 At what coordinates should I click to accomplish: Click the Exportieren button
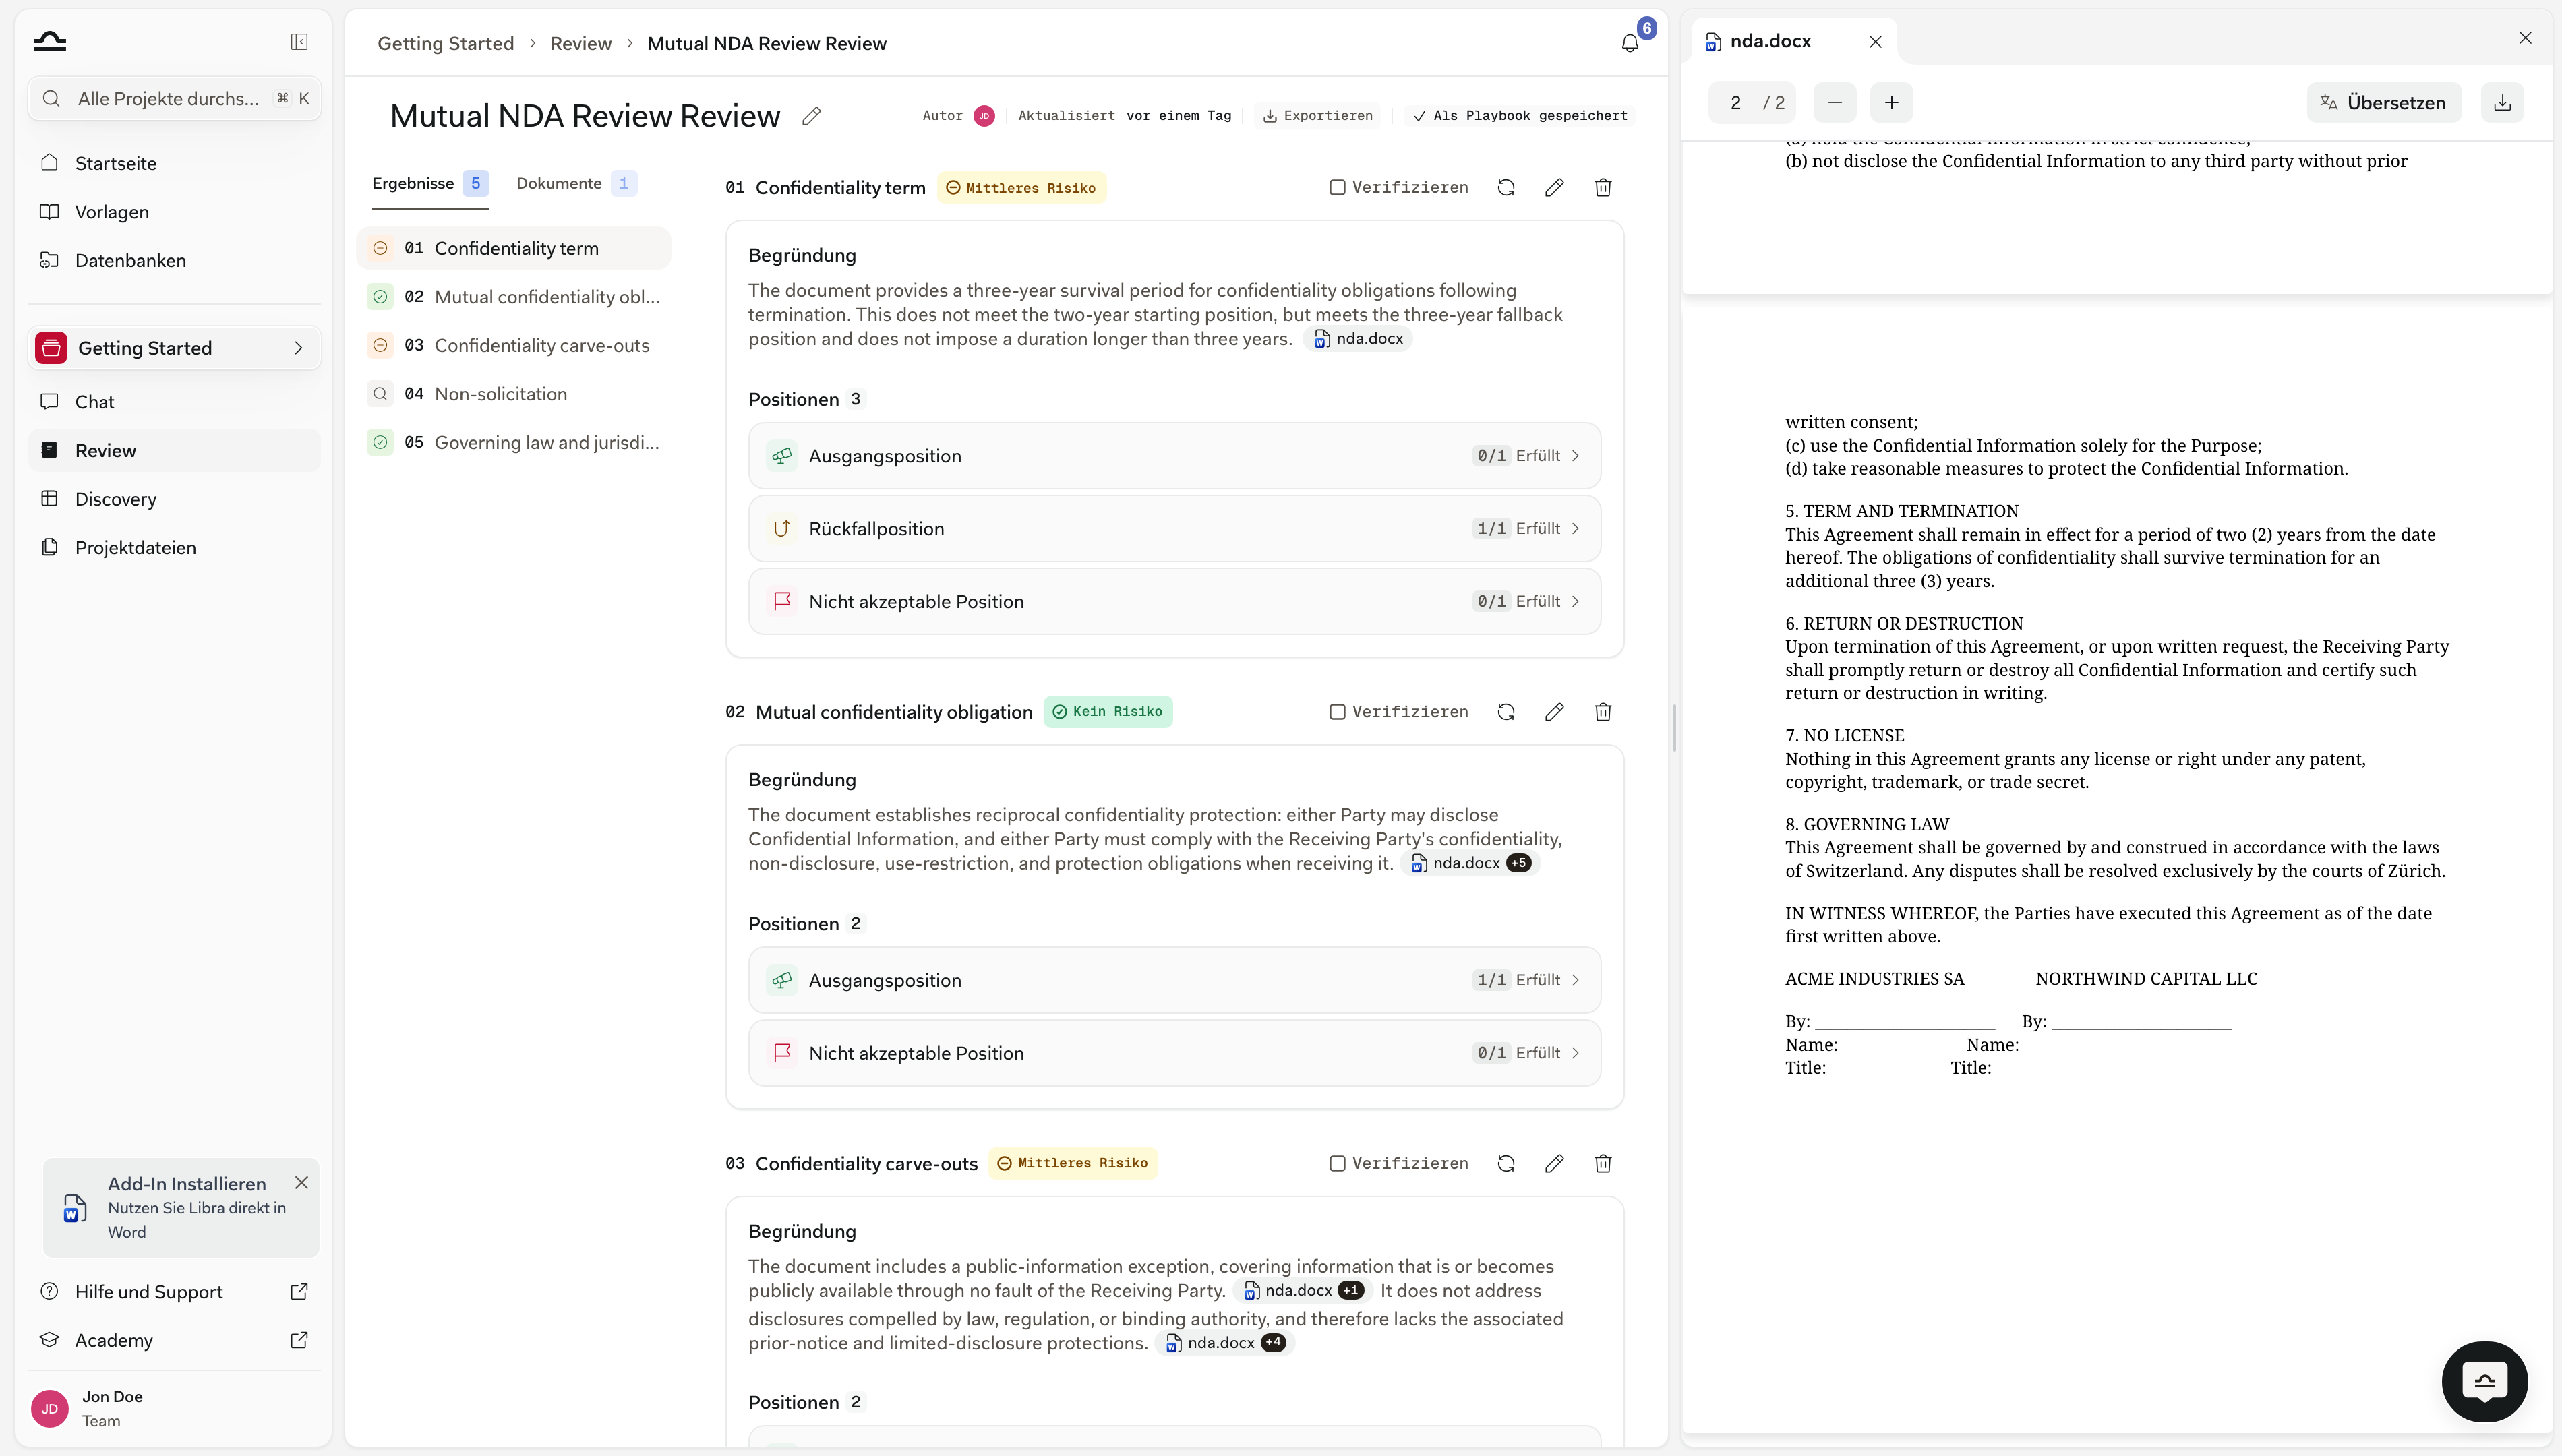coord(1318,116)
